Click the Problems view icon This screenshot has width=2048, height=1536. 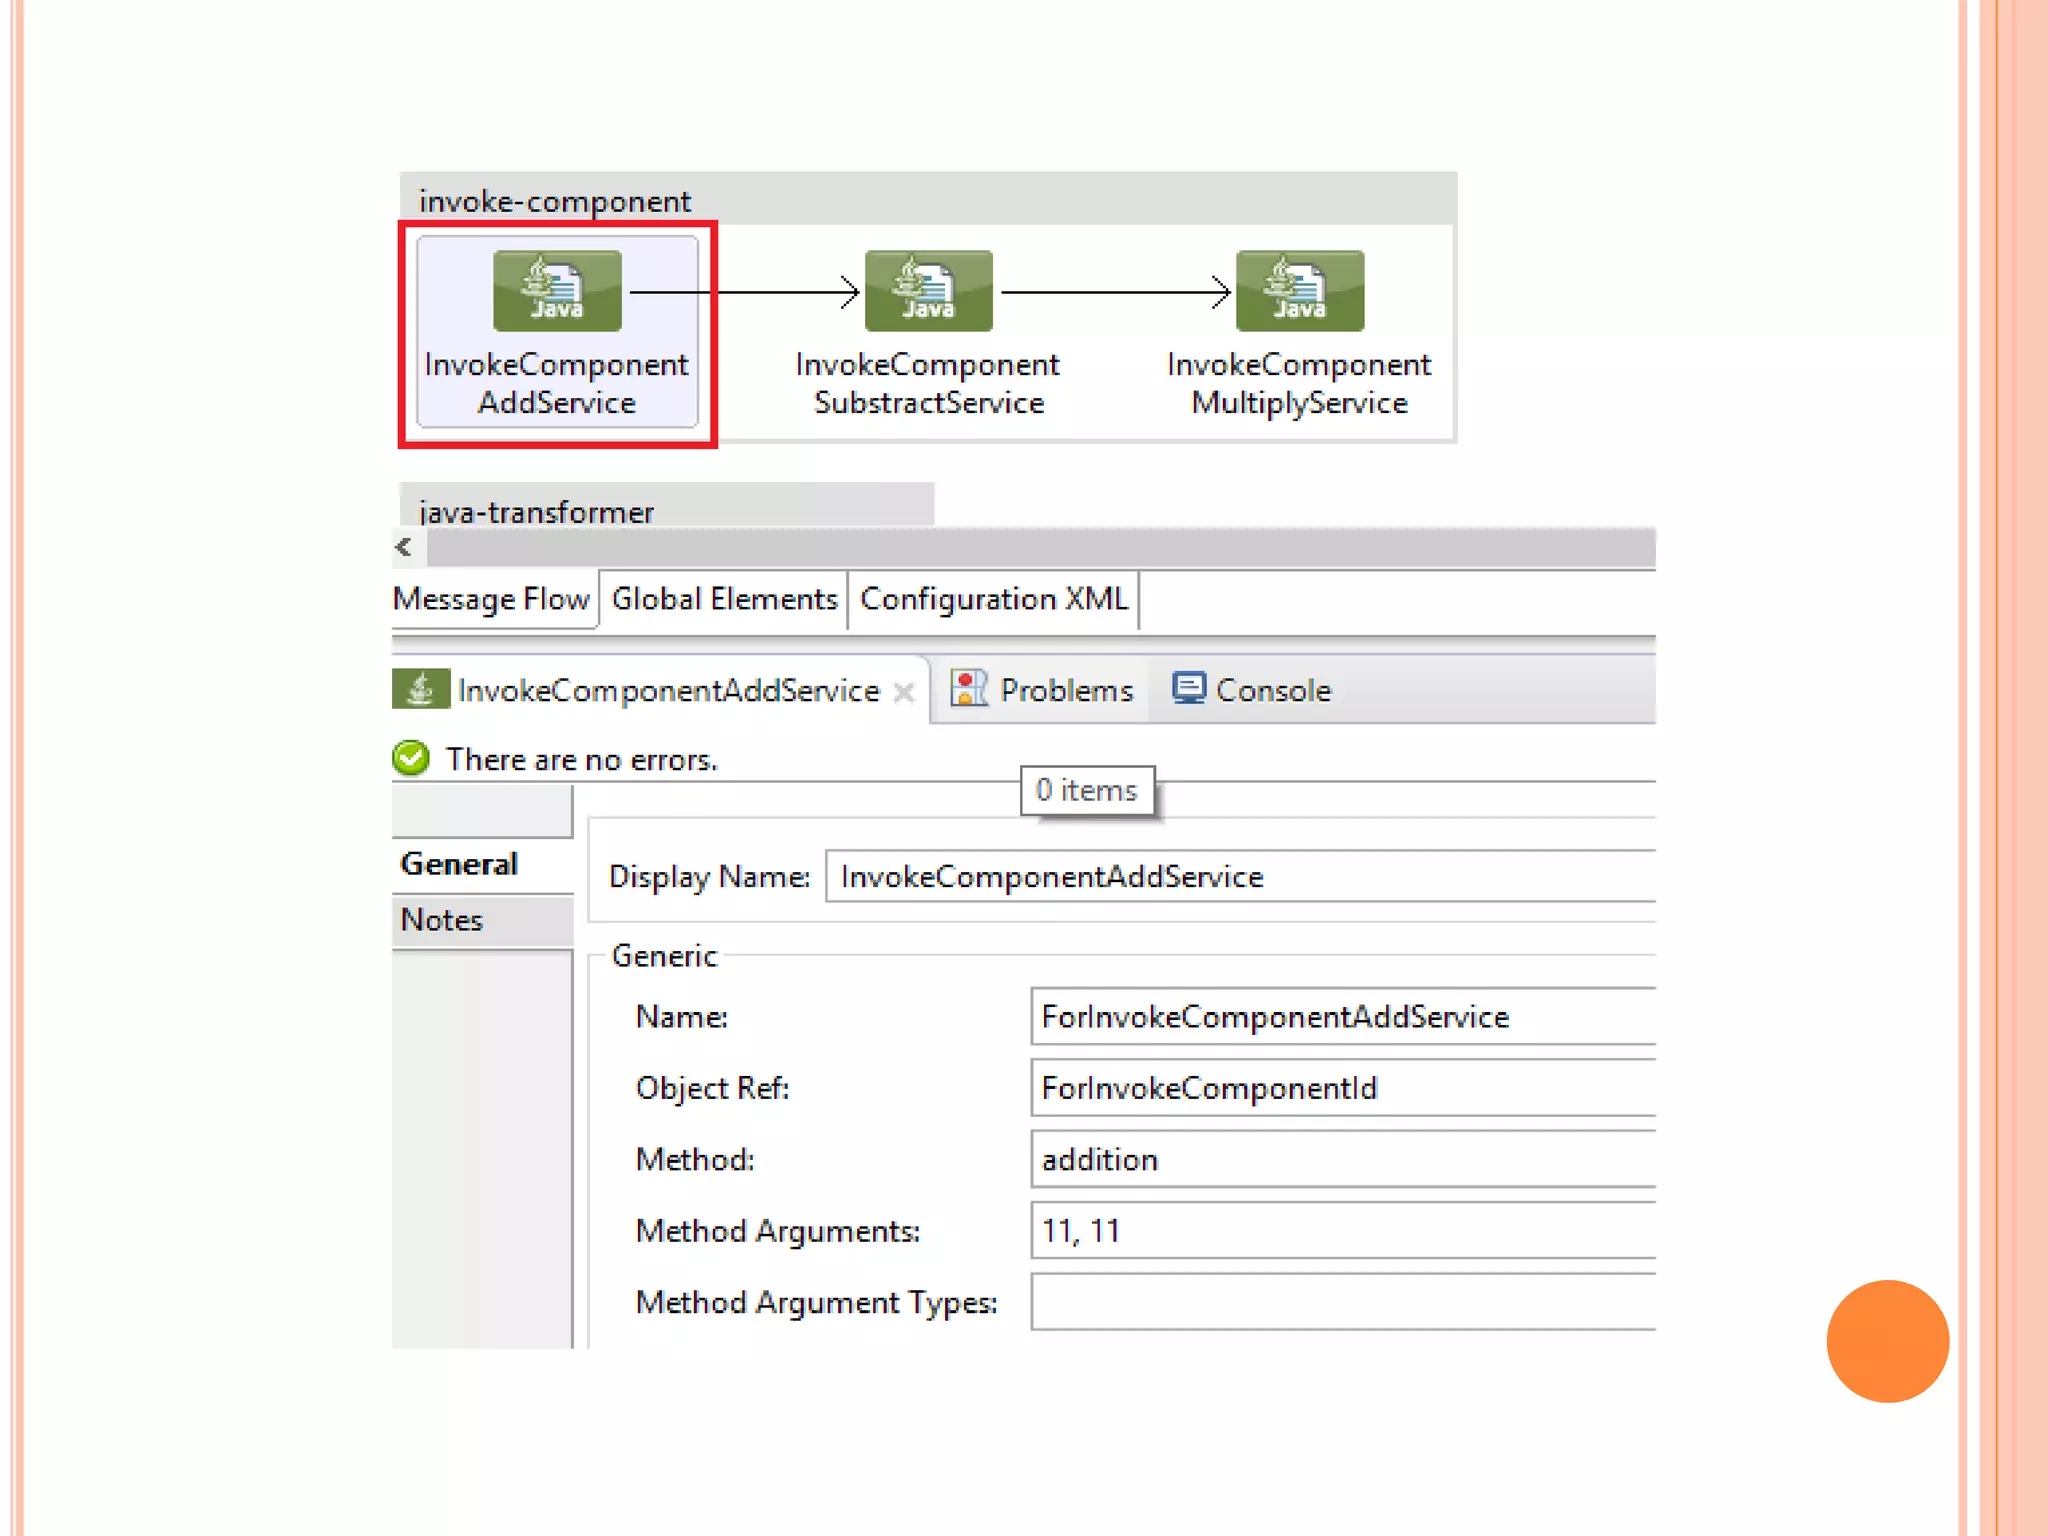point(968,689)
